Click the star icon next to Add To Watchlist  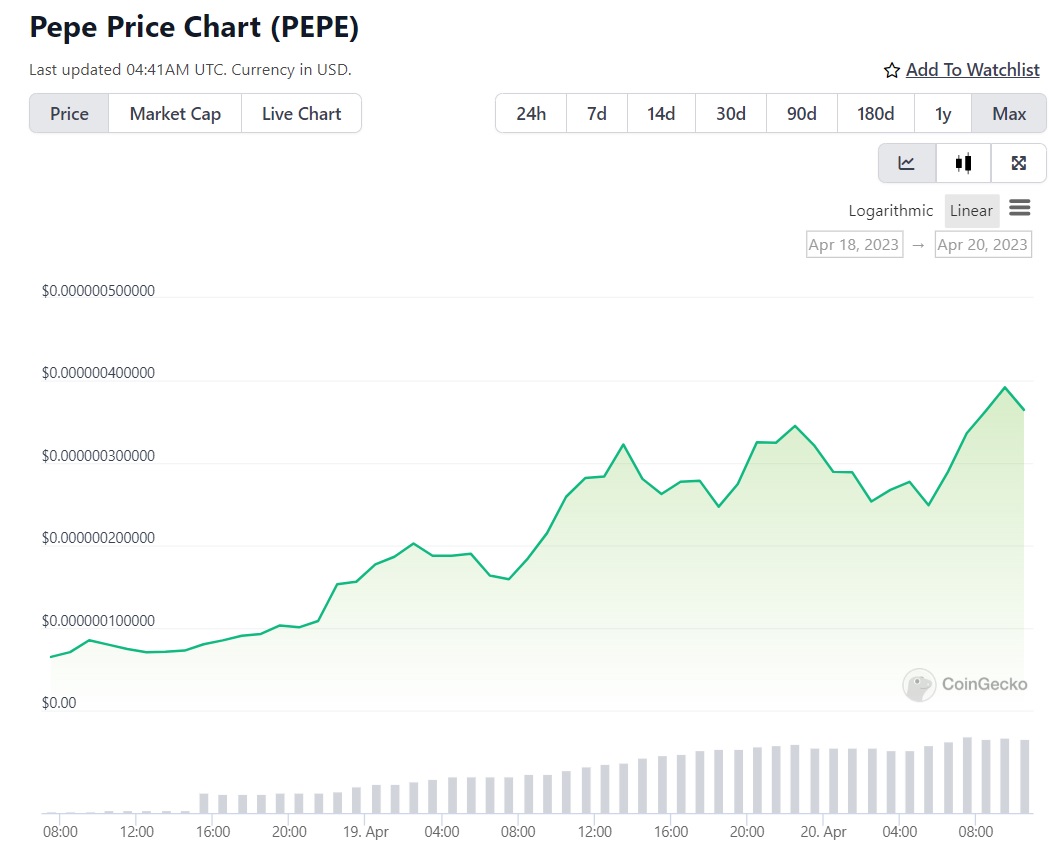[890, 70]
